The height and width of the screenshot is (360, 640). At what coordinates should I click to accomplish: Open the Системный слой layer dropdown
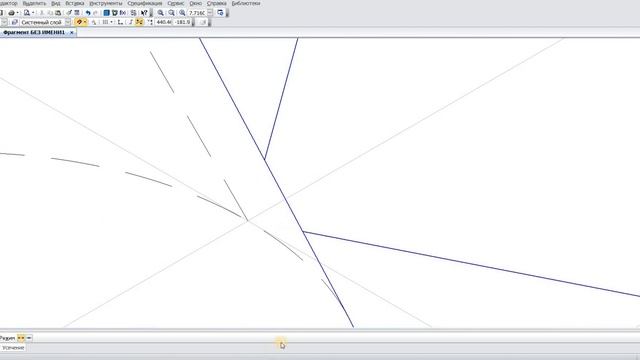68,22
